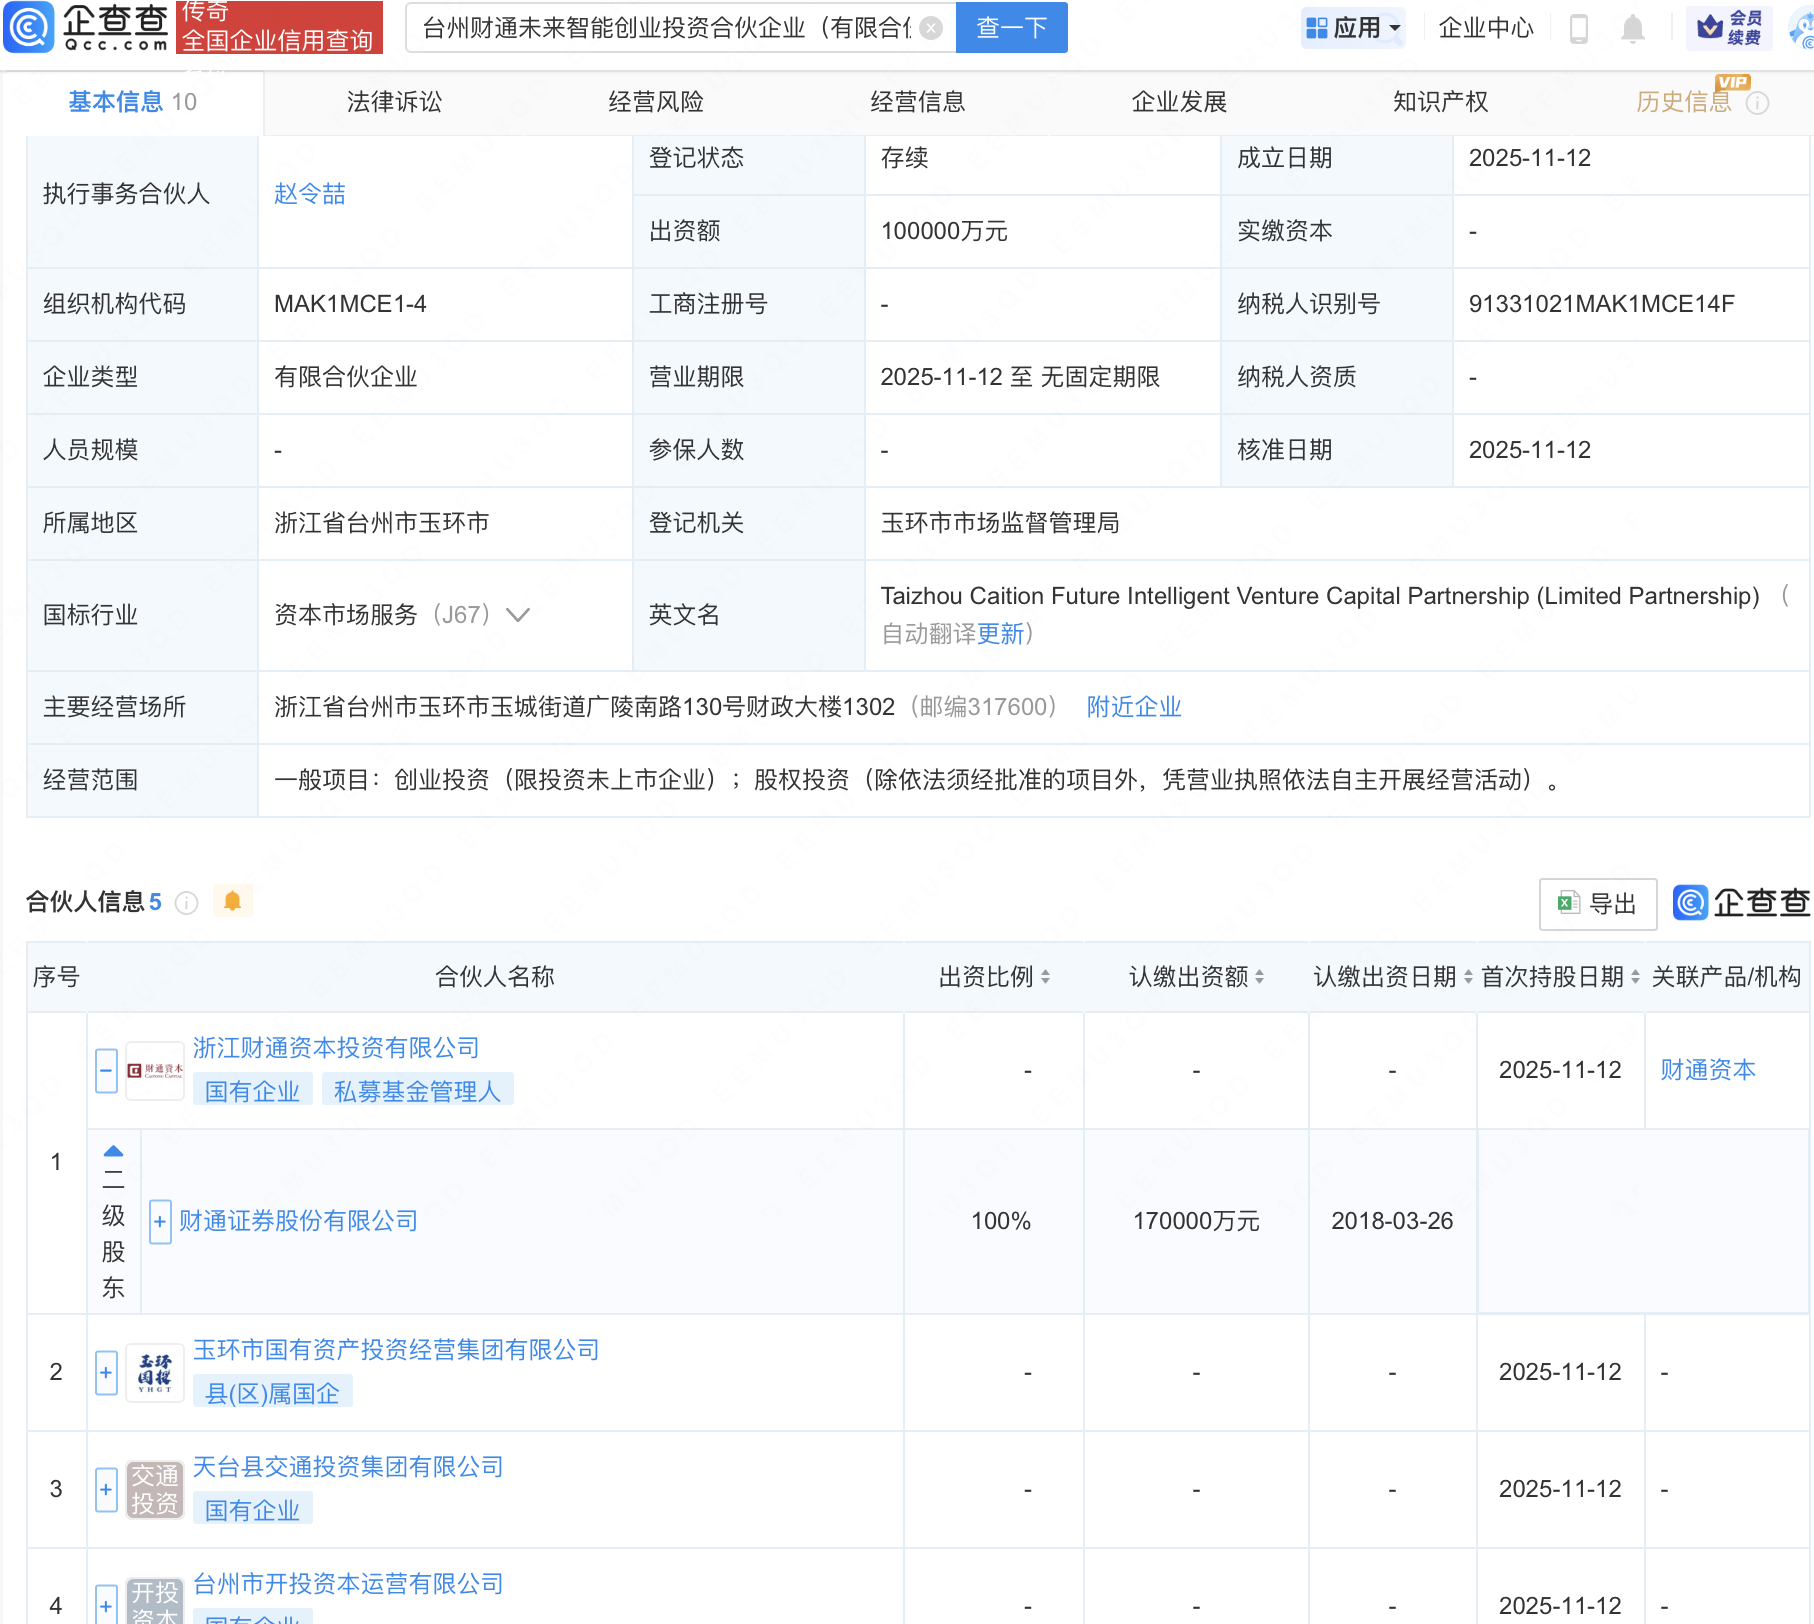The height and width of the screenshot is (1624, 1814).
Task: Expand the 玉环市国有资产投资经营集团有限公司 row
Action: point(106,1372)
